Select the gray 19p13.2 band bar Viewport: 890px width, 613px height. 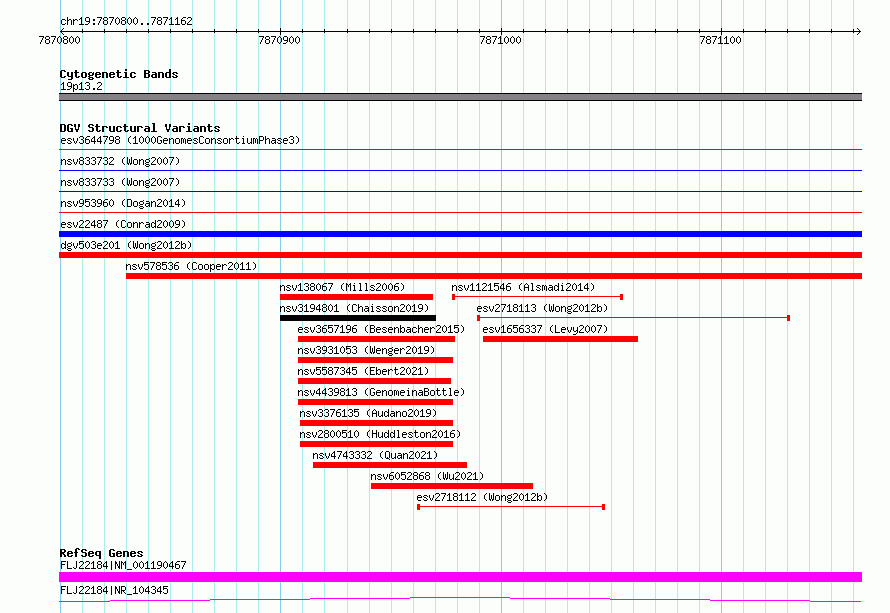(460, 97)
